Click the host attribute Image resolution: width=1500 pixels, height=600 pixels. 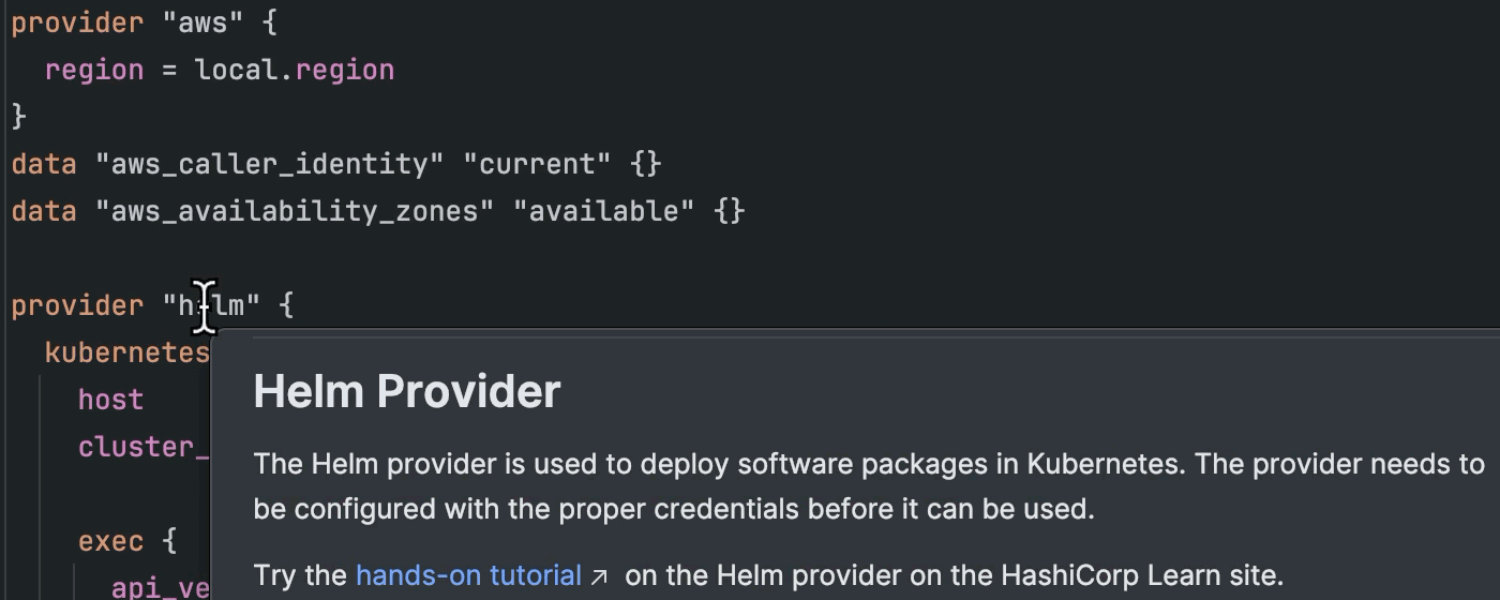111,399
